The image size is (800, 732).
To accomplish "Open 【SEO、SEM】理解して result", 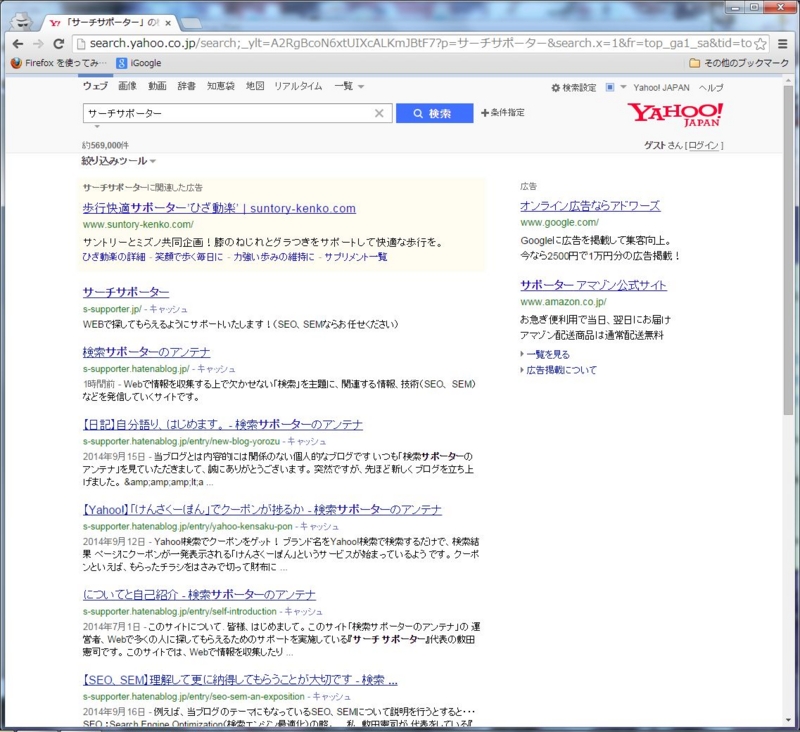I will [240, 680].
